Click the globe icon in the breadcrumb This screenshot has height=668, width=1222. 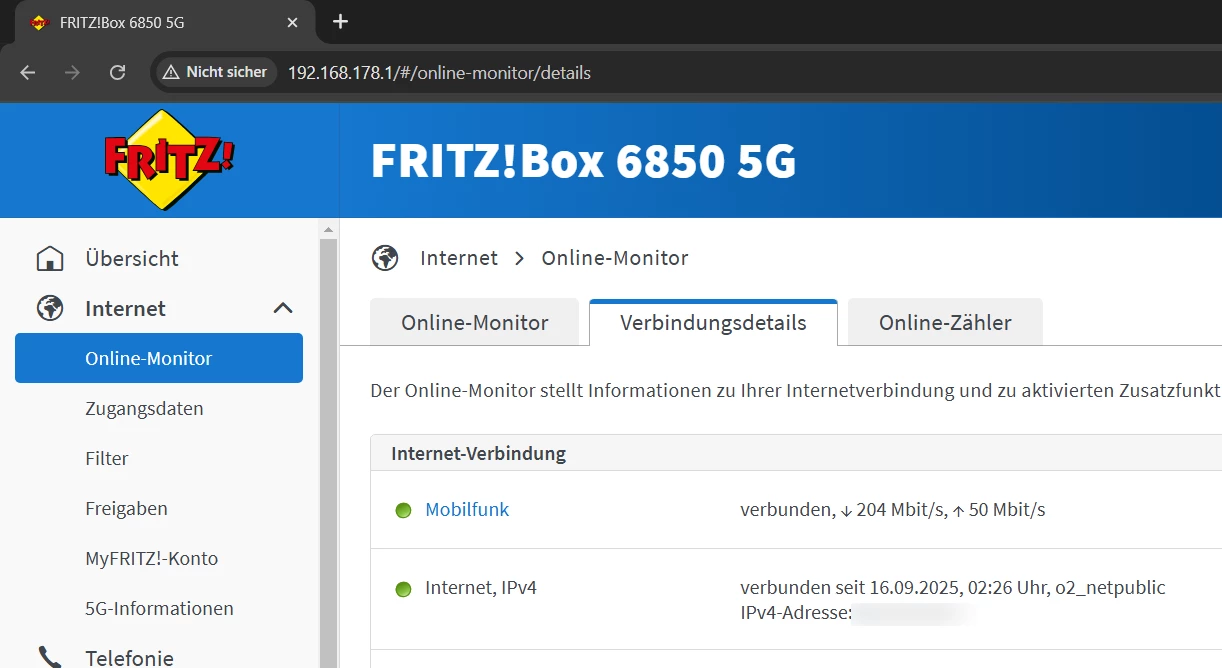tap(385, 258)
